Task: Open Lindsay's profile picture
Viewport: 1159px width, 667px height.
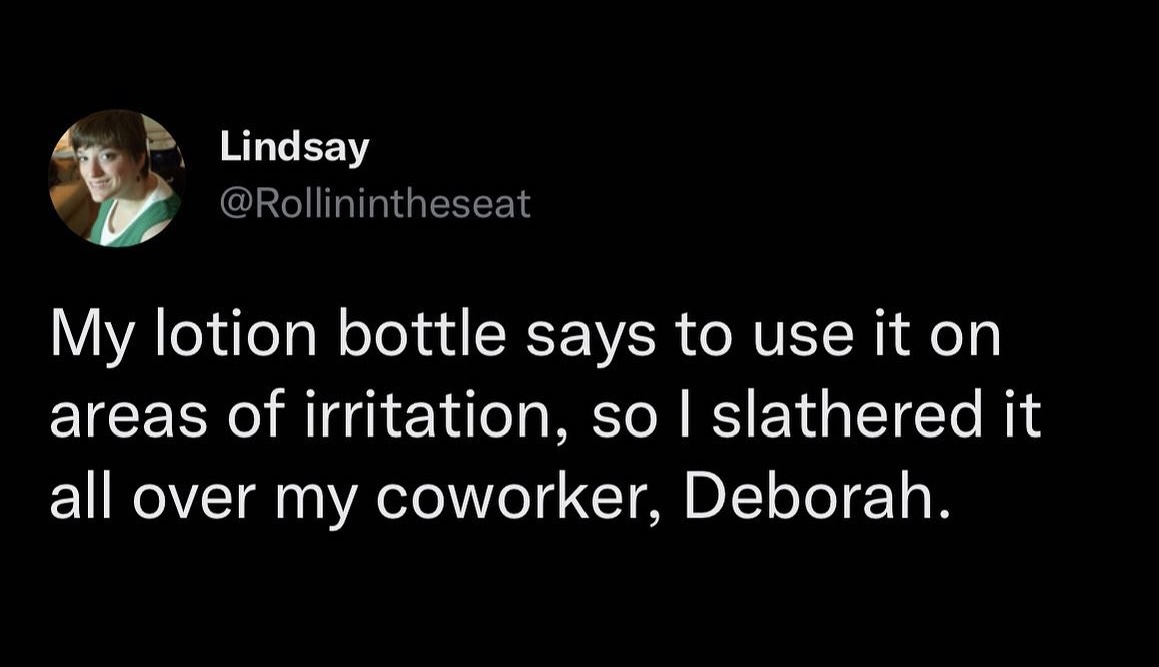Action: (x=115, y=178)
